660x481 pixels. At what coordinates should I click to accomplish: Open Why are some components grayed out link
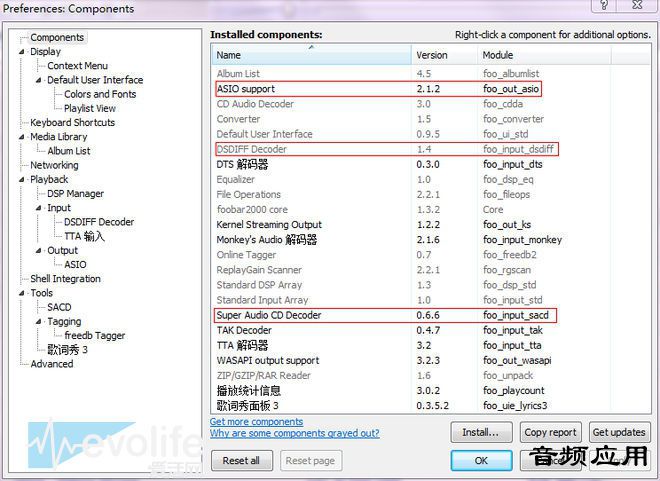tap(294, 433)
